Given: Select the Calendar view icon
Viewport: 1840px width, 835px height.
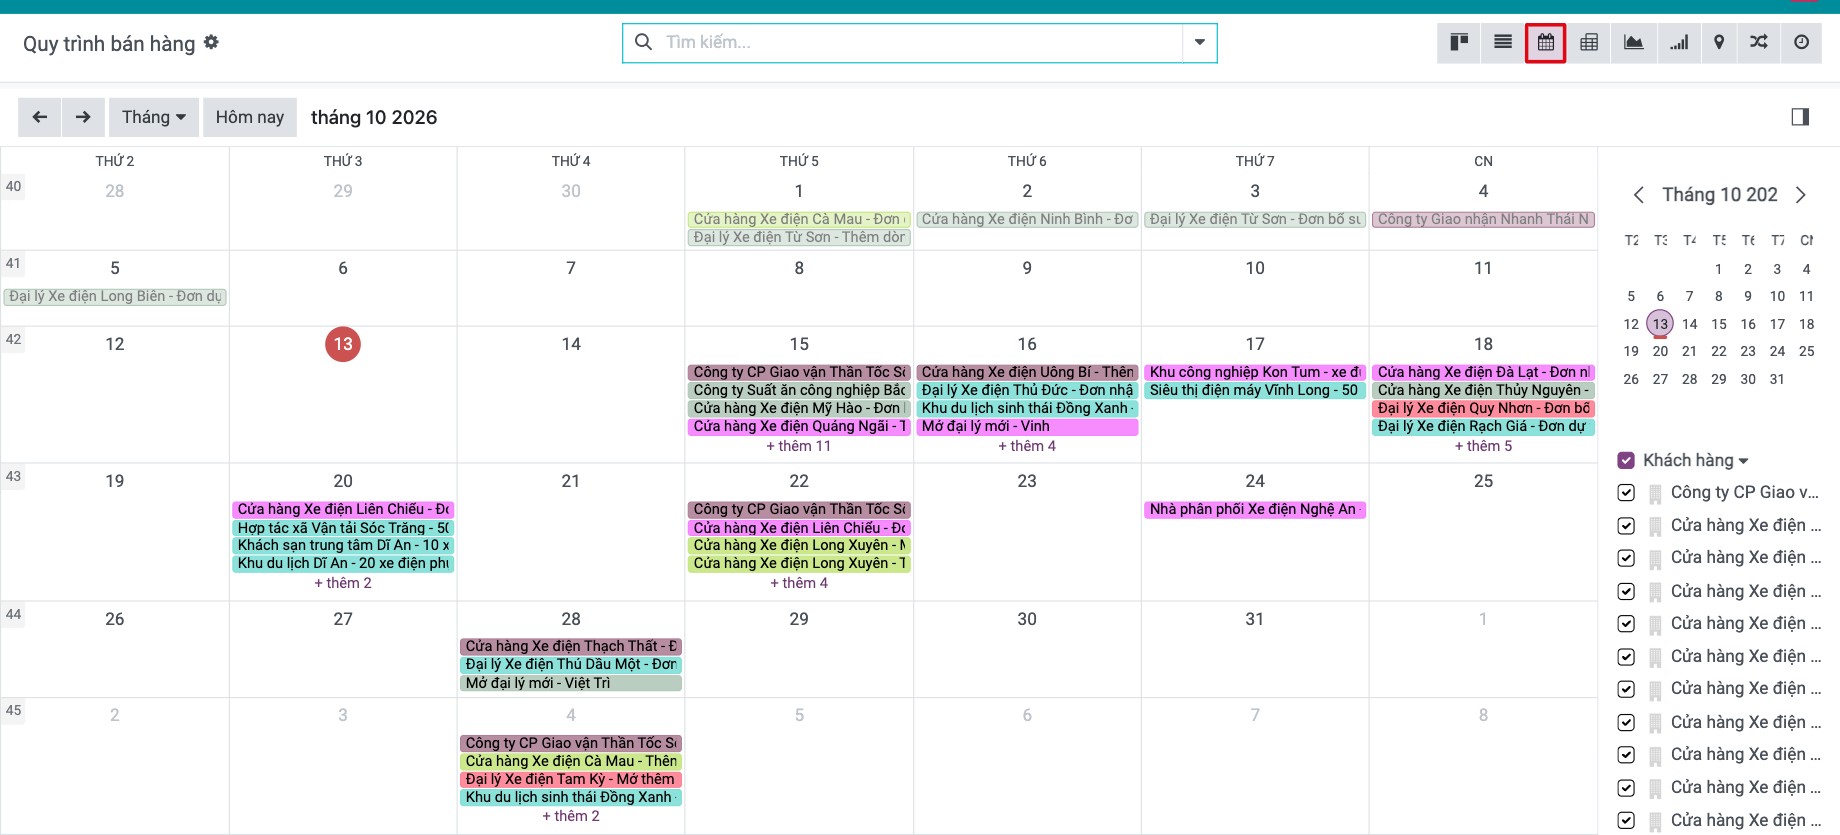Looking at the screenshot, I should [1546, 42].
